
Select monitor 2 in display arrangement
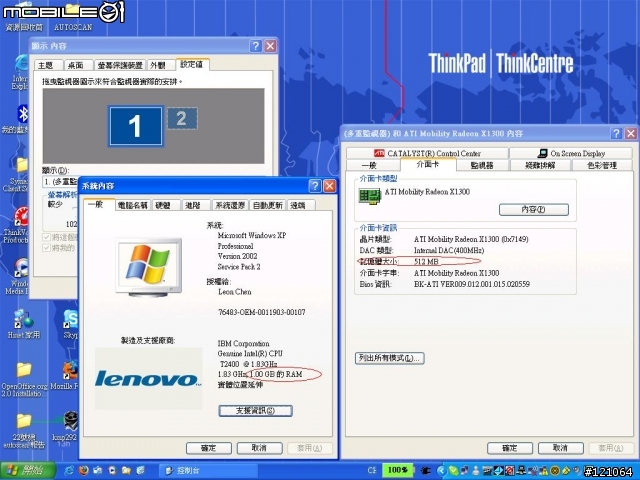(x=182, y=118)
